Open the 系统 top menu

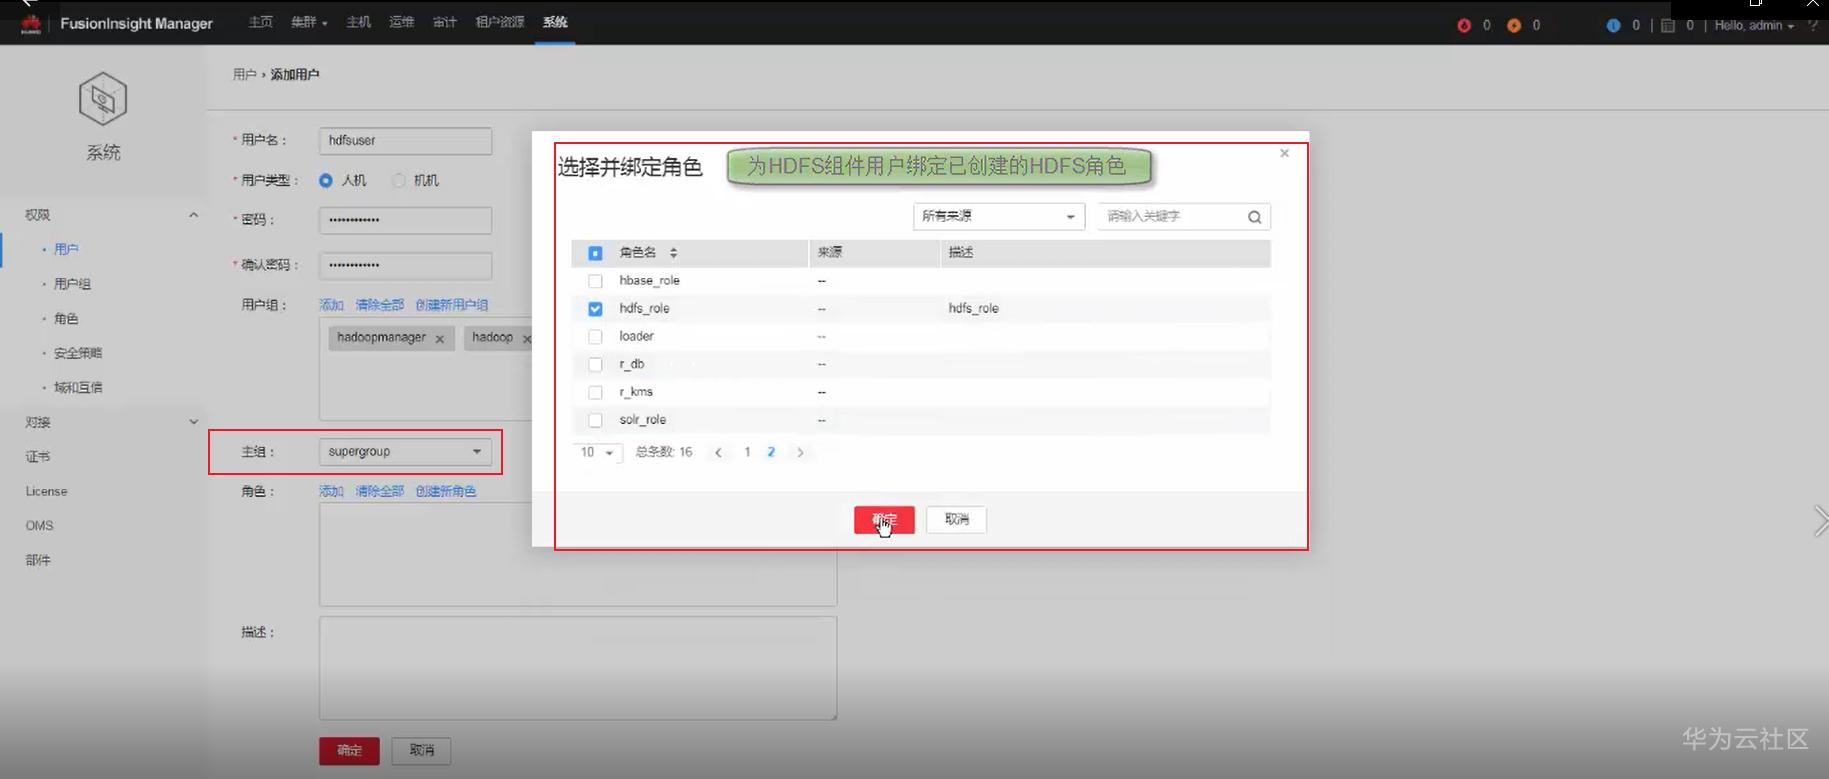pos(555,22)
